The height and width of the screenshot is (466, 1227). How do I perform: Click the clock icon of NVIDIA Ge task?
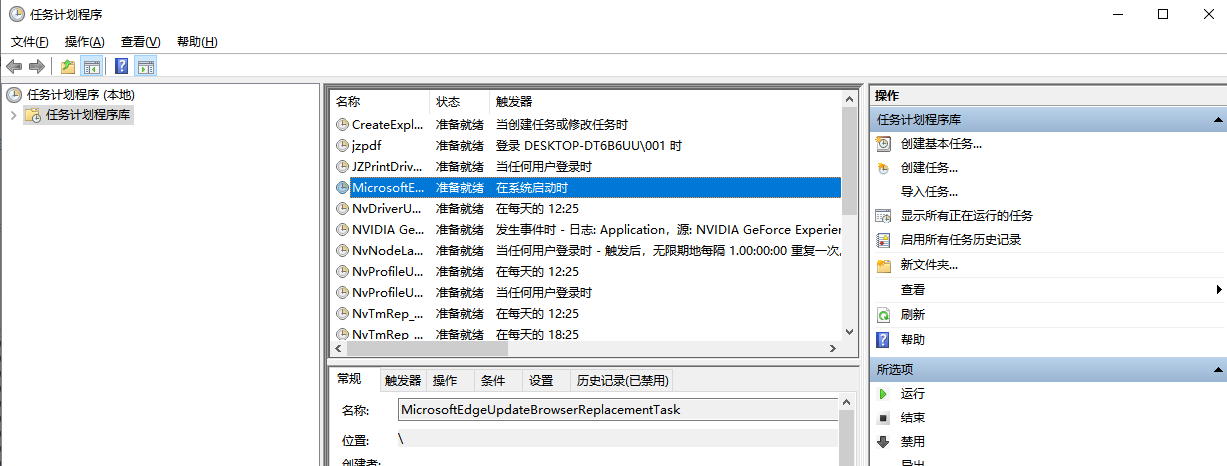point(342,230)
